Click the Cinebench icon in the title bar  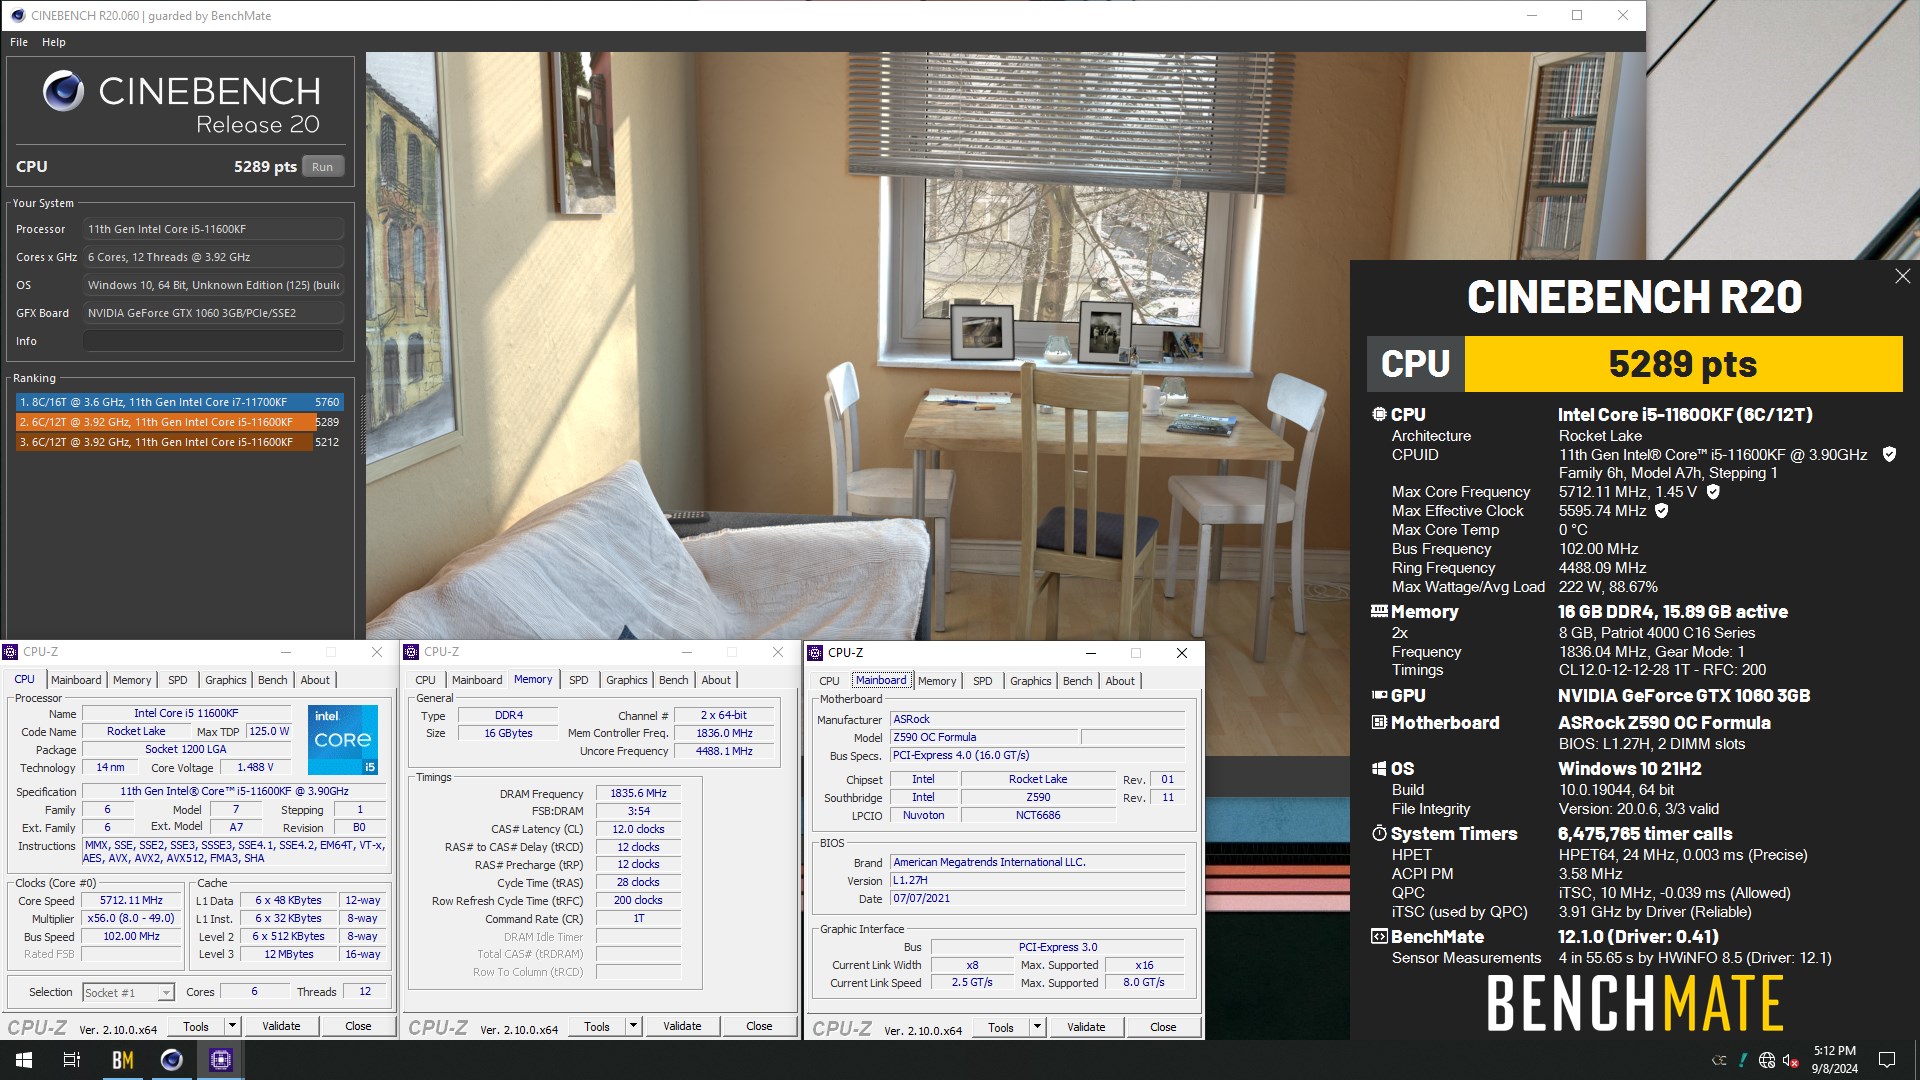[x=17, y=15]
